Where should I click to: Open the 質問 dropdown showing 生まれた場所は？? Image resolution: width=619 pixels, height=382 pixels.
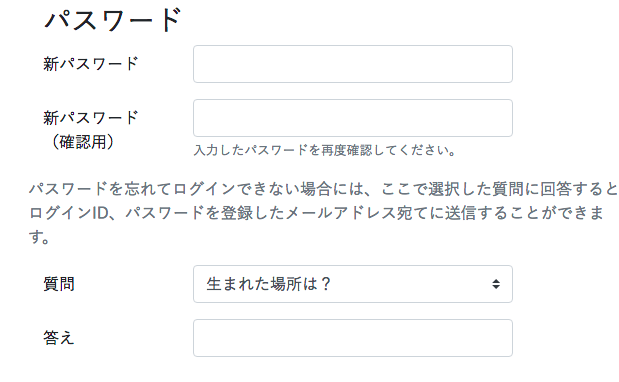tap(353, 284)
